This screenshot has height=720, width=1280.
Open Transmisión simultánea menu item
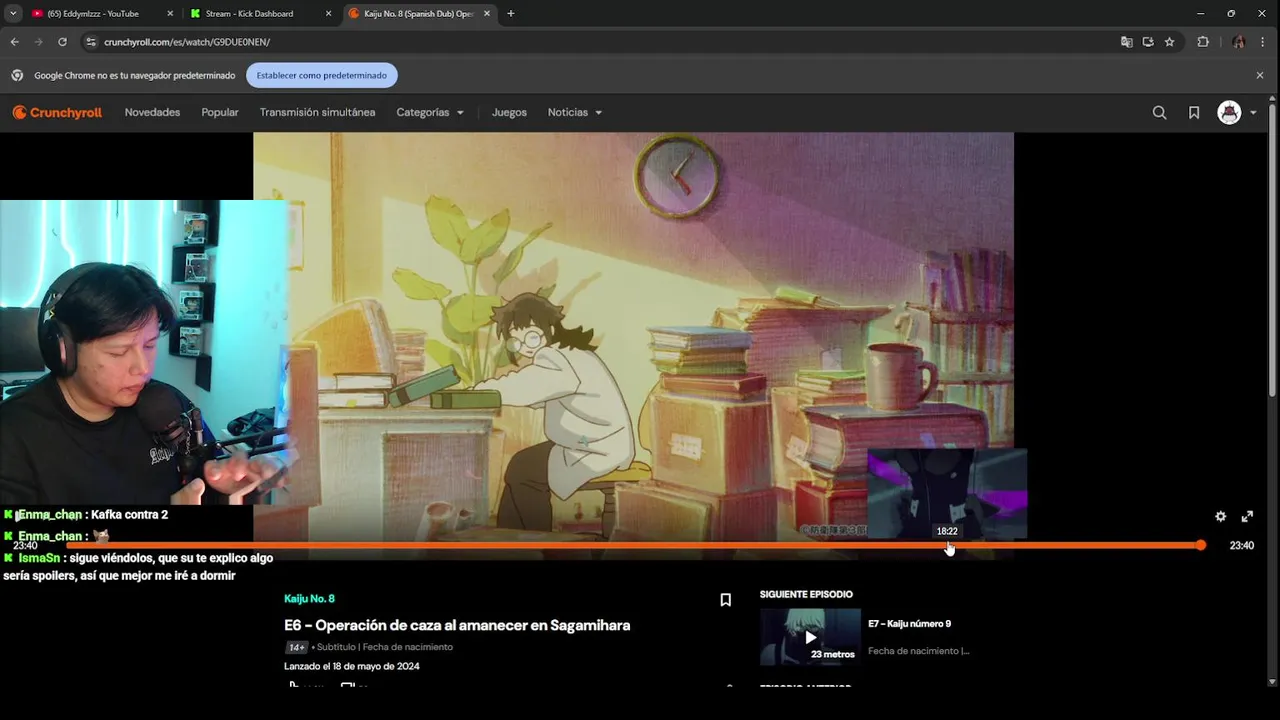point(317,113)
